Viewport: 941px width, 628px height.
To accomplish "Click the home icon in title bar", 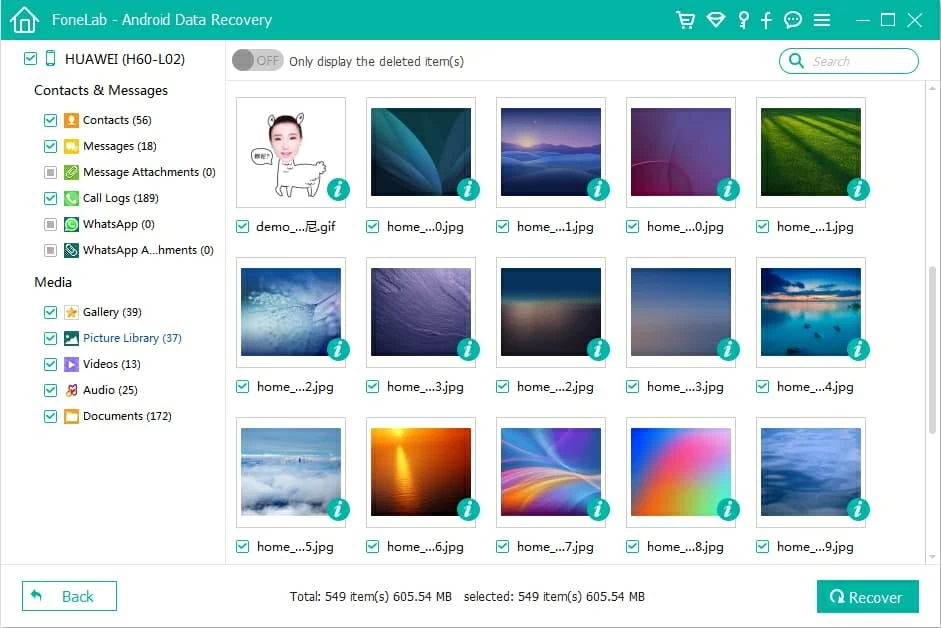I will click(24, 20).
